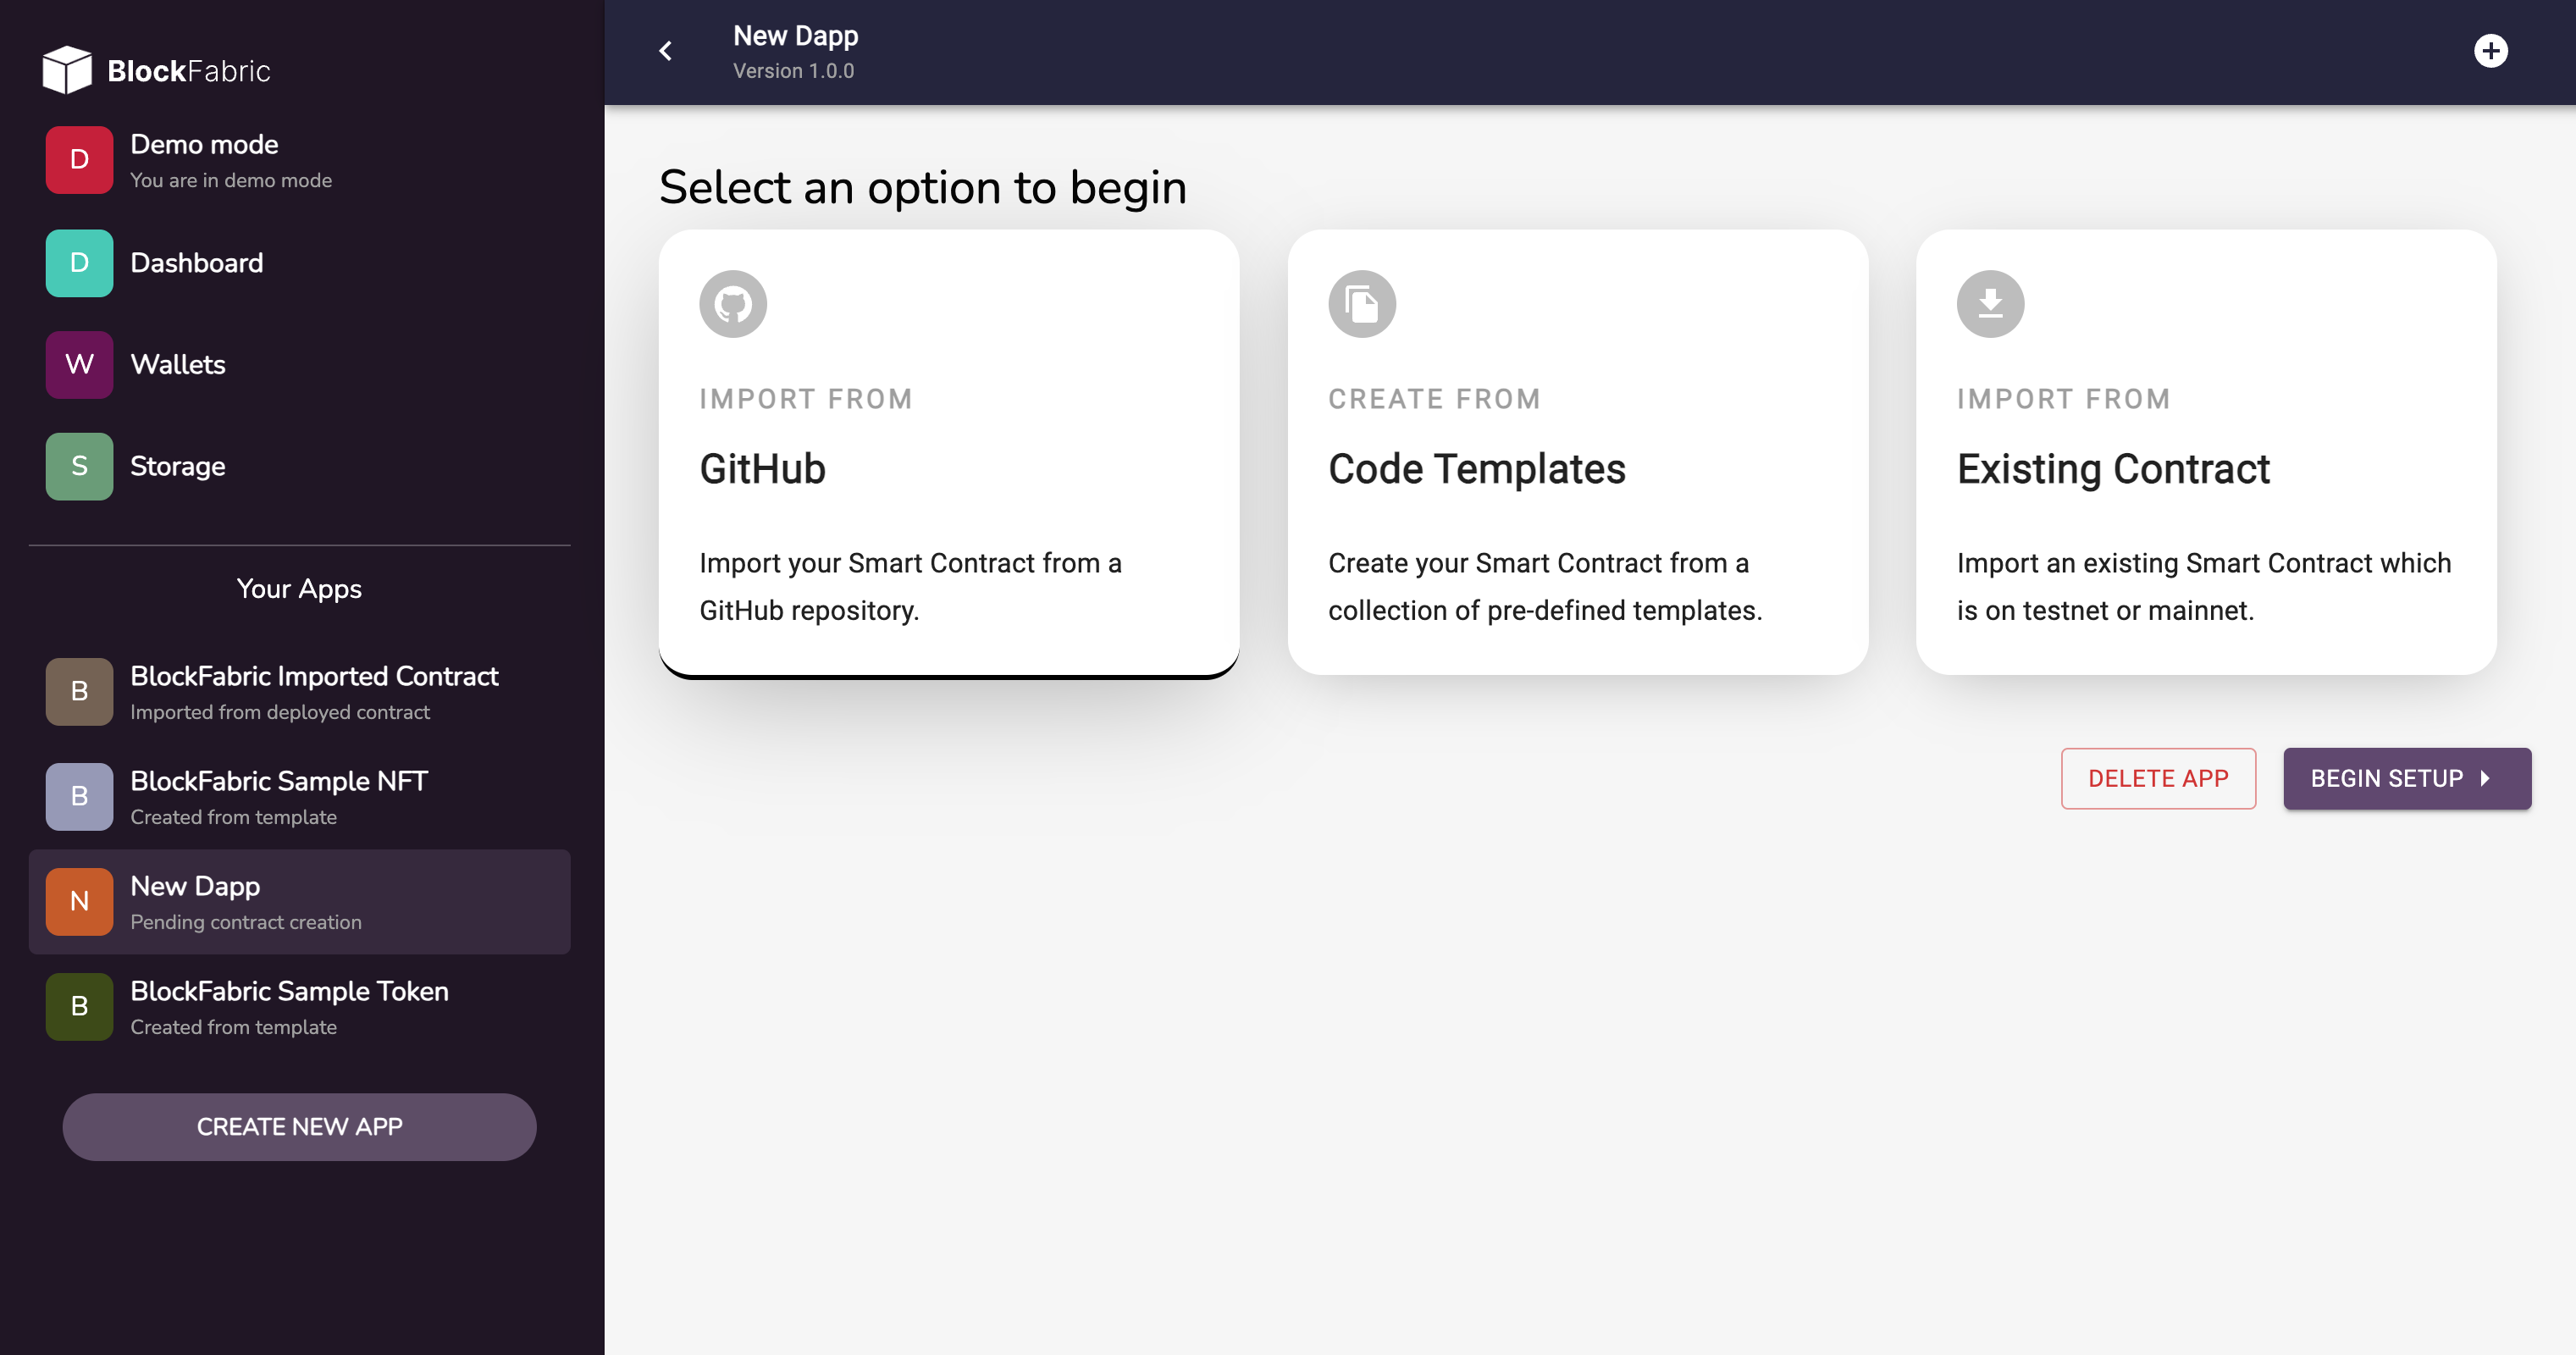The width and height of the screenshot is (2576, 1355).
Task: Click the plus circle icon in header
Action: [2490, 51]
